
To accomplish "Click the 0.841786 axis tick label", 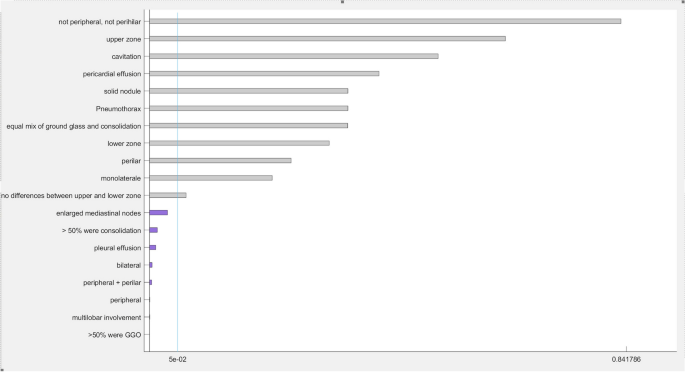I will pos(626,359).
